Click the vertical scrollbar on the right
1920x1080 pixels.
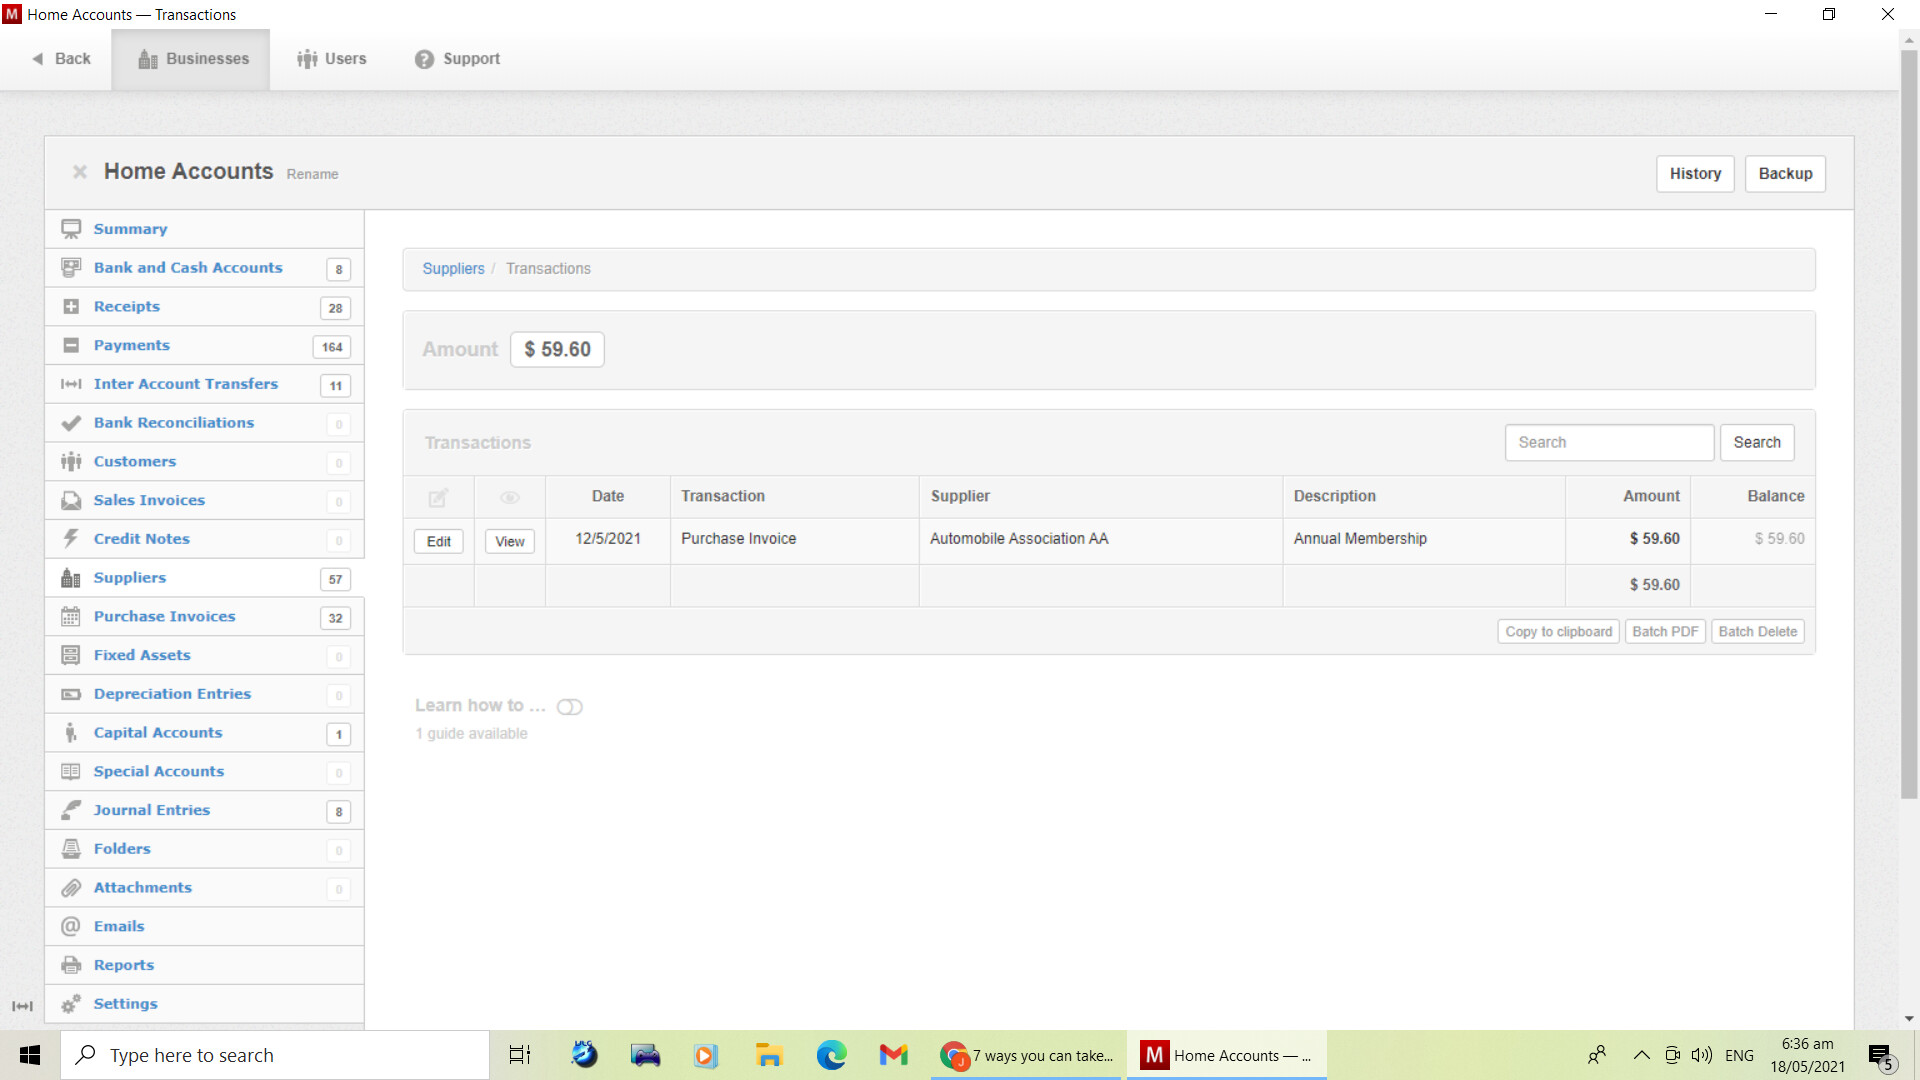point(1908,420)
